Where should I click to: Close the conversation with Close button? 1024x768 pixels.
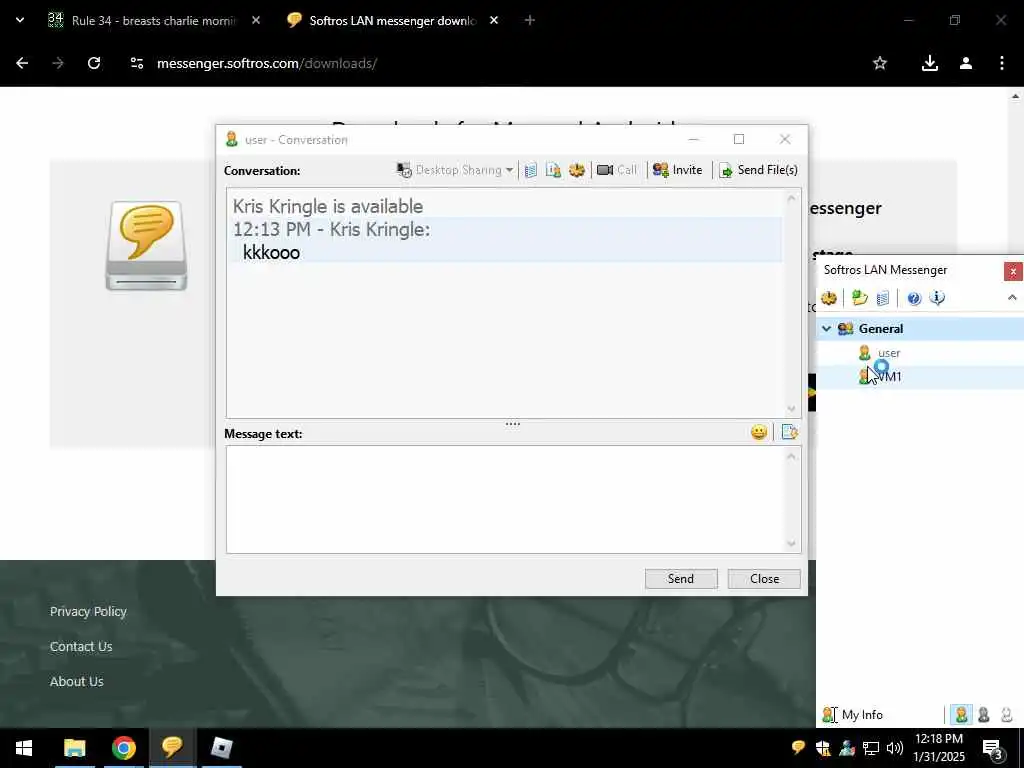pos(764,579)
